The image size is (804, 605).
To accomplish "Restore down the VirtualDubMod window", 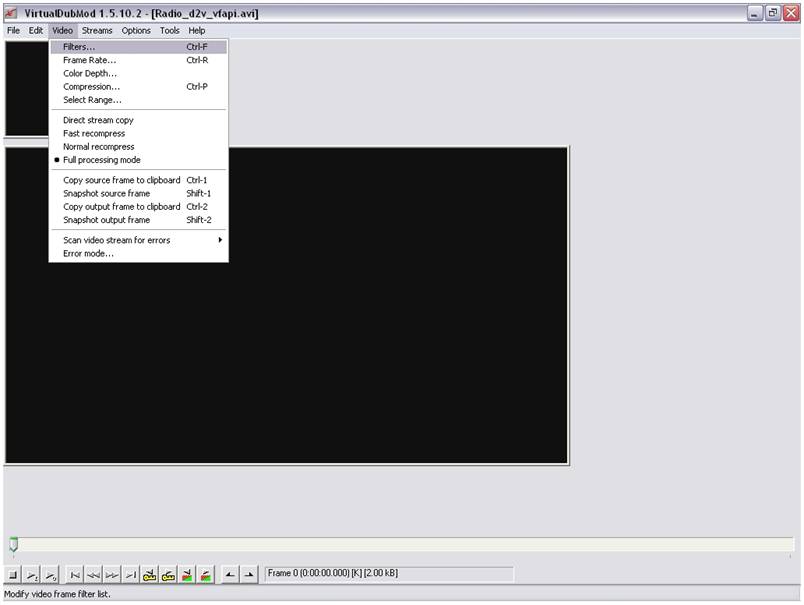I will pos(772,13).
